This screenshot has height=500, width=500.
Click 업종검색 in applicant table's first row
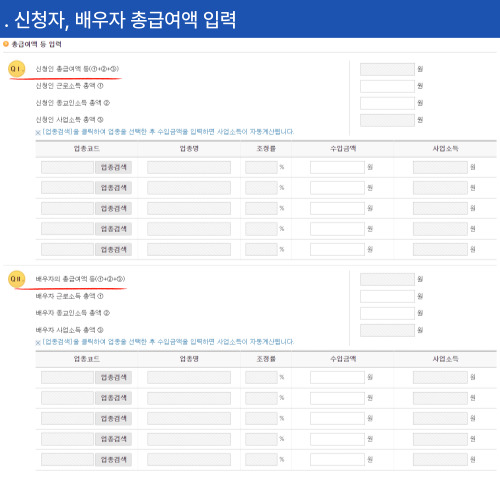point(113,167)
